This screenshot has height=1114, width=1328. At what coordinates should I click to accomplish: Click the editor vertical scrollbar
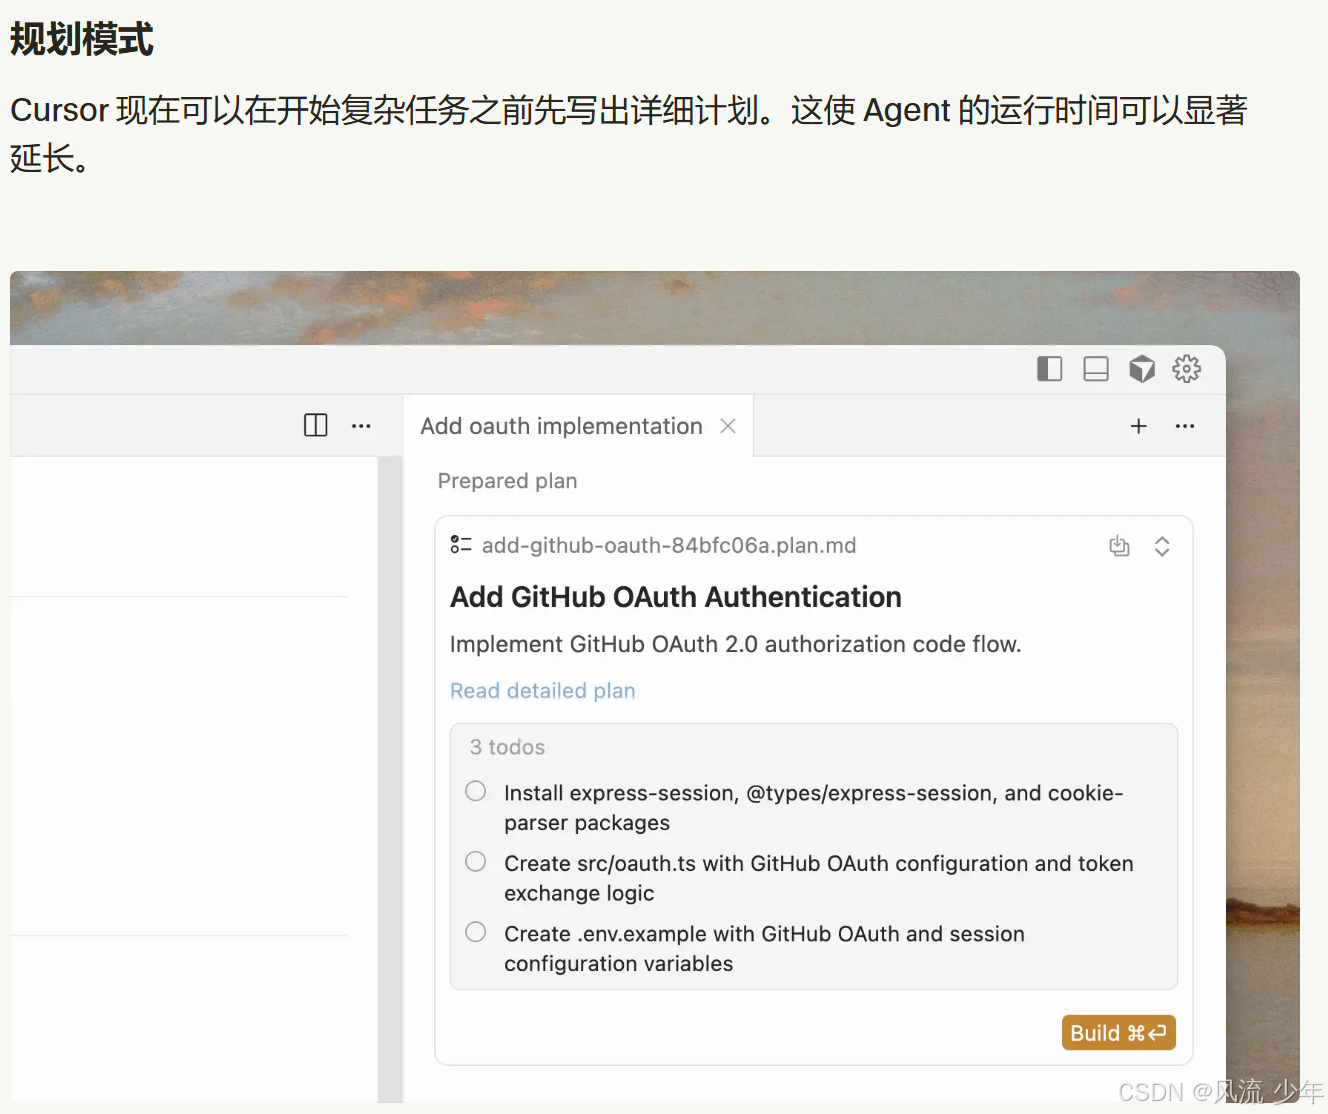pos(390,780)
